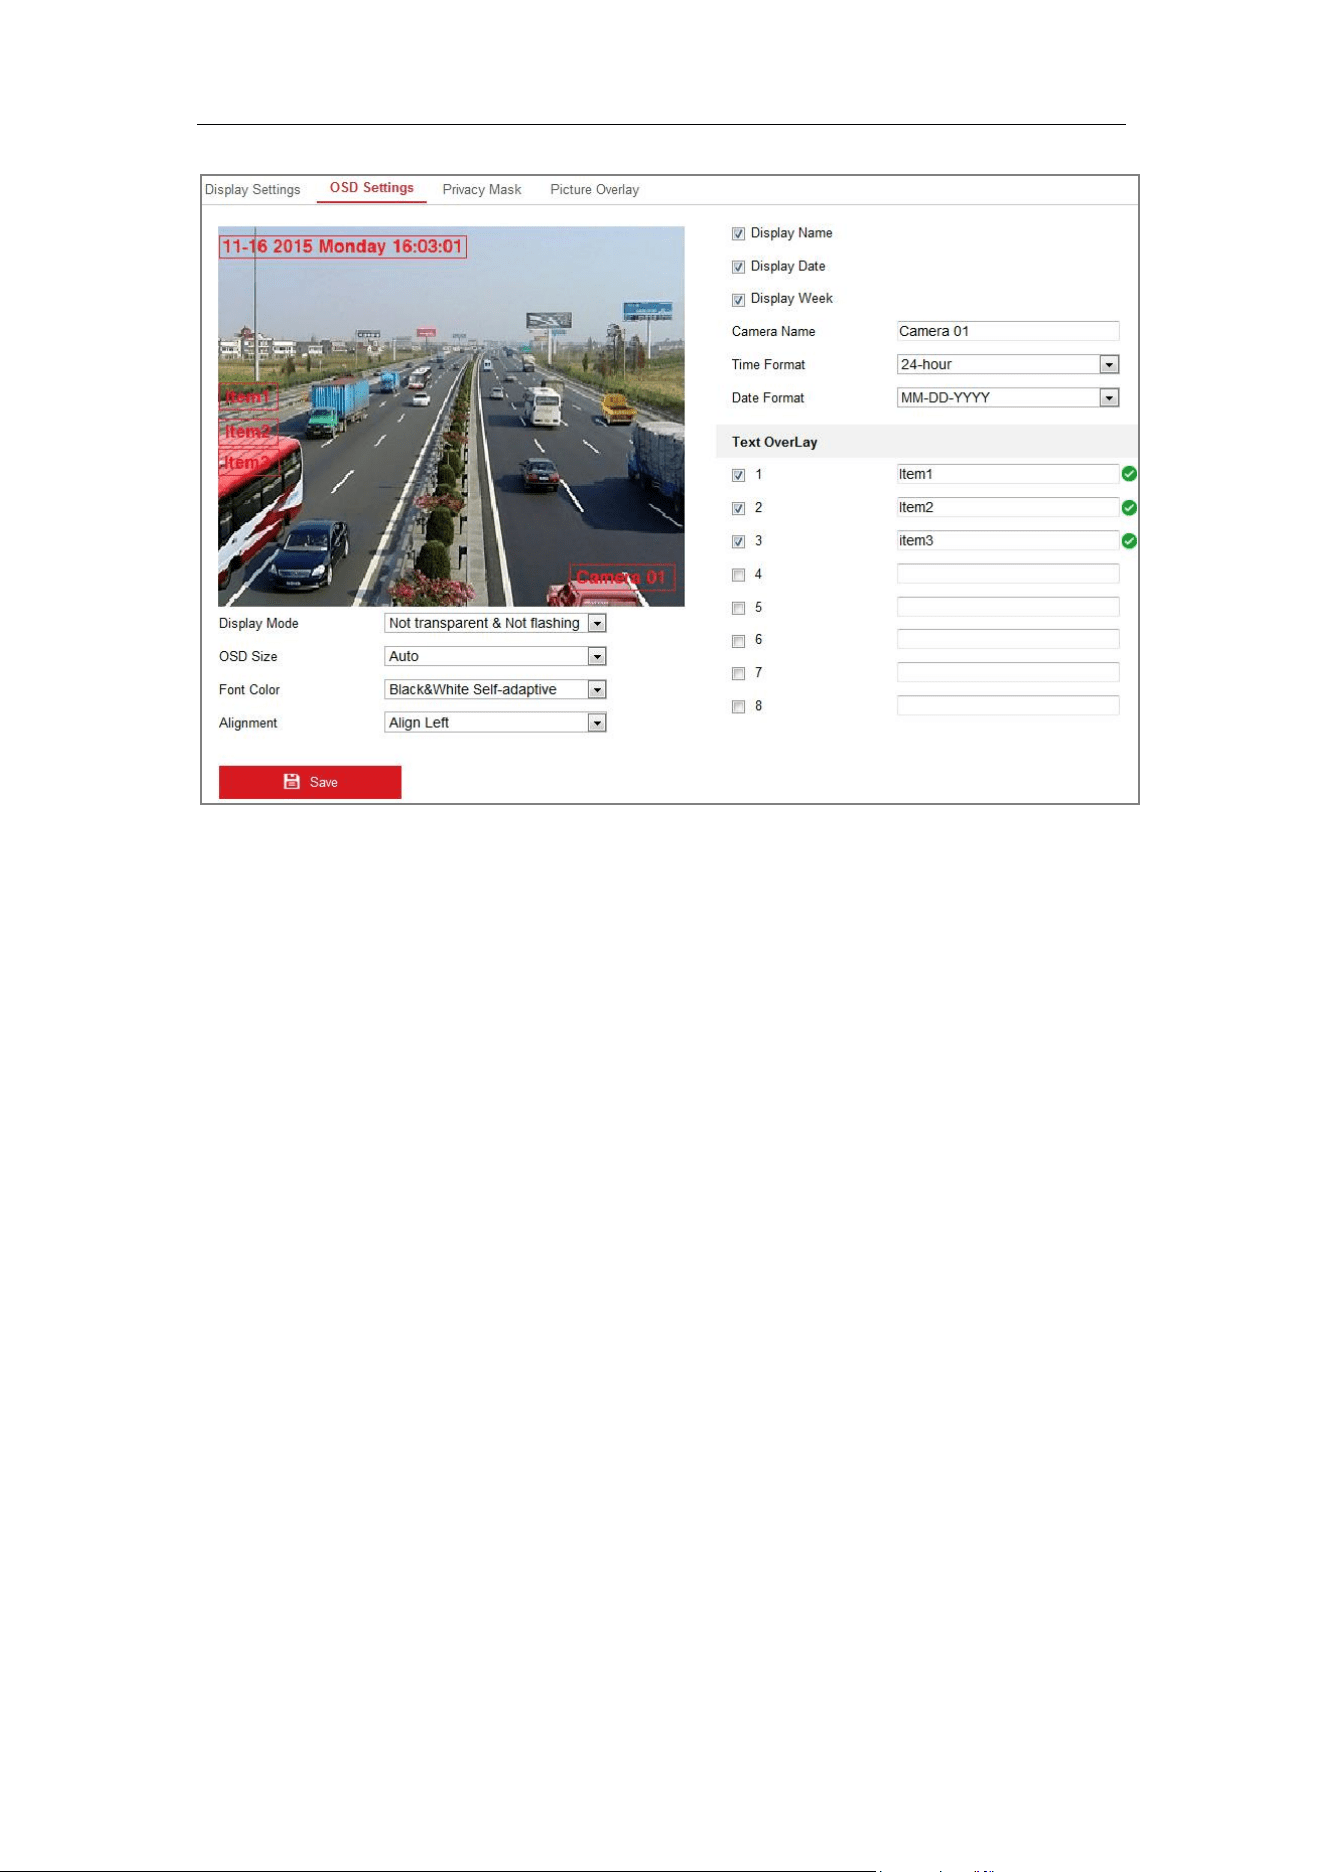Click the Save button
Screen dimensions: 1324x1872
[x=310, y=782]
